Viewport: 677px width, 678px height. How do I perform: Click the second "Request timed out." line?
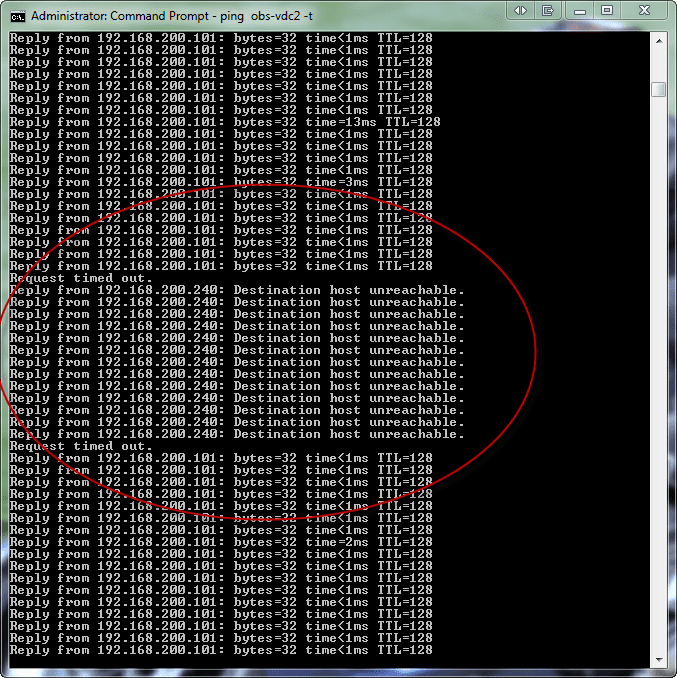tap(81, 446)
